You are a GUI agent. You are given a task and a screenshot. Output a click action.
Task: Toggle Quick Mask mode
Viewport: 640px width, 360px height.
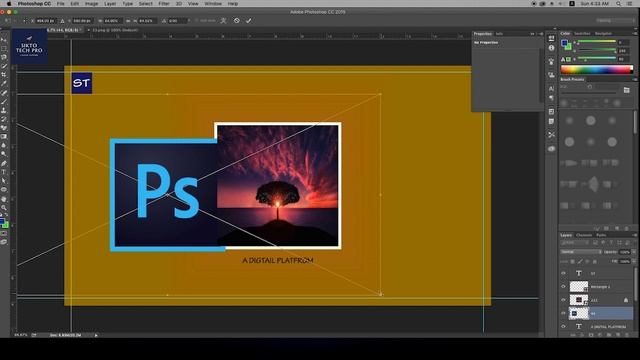click(4, 233)
